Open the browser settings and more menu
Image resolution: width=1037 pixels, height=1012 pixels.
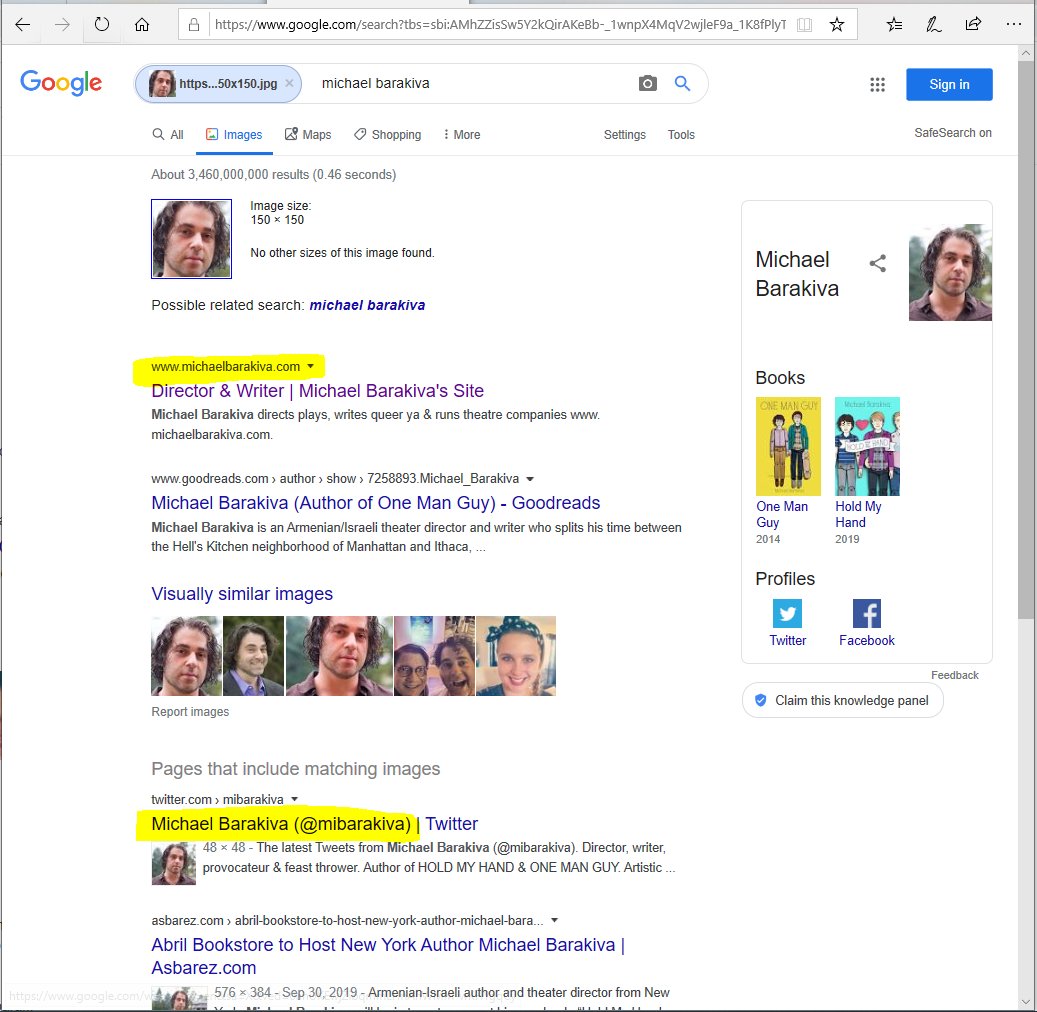(1013, 24)
